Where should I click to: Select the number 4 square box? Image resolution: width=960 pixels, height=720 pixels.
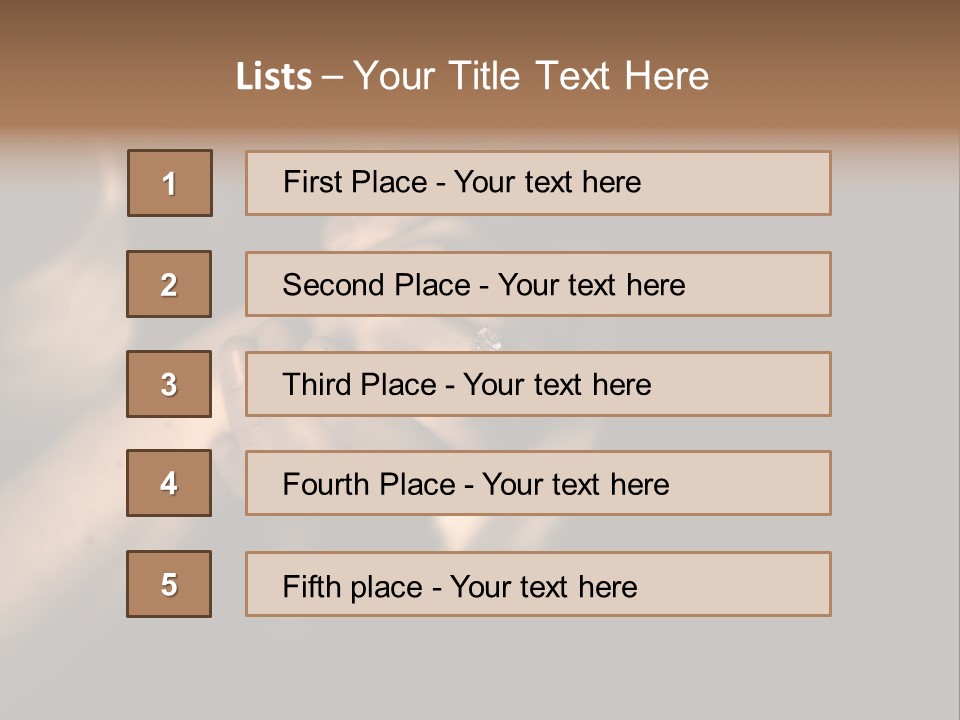[169, 483]
